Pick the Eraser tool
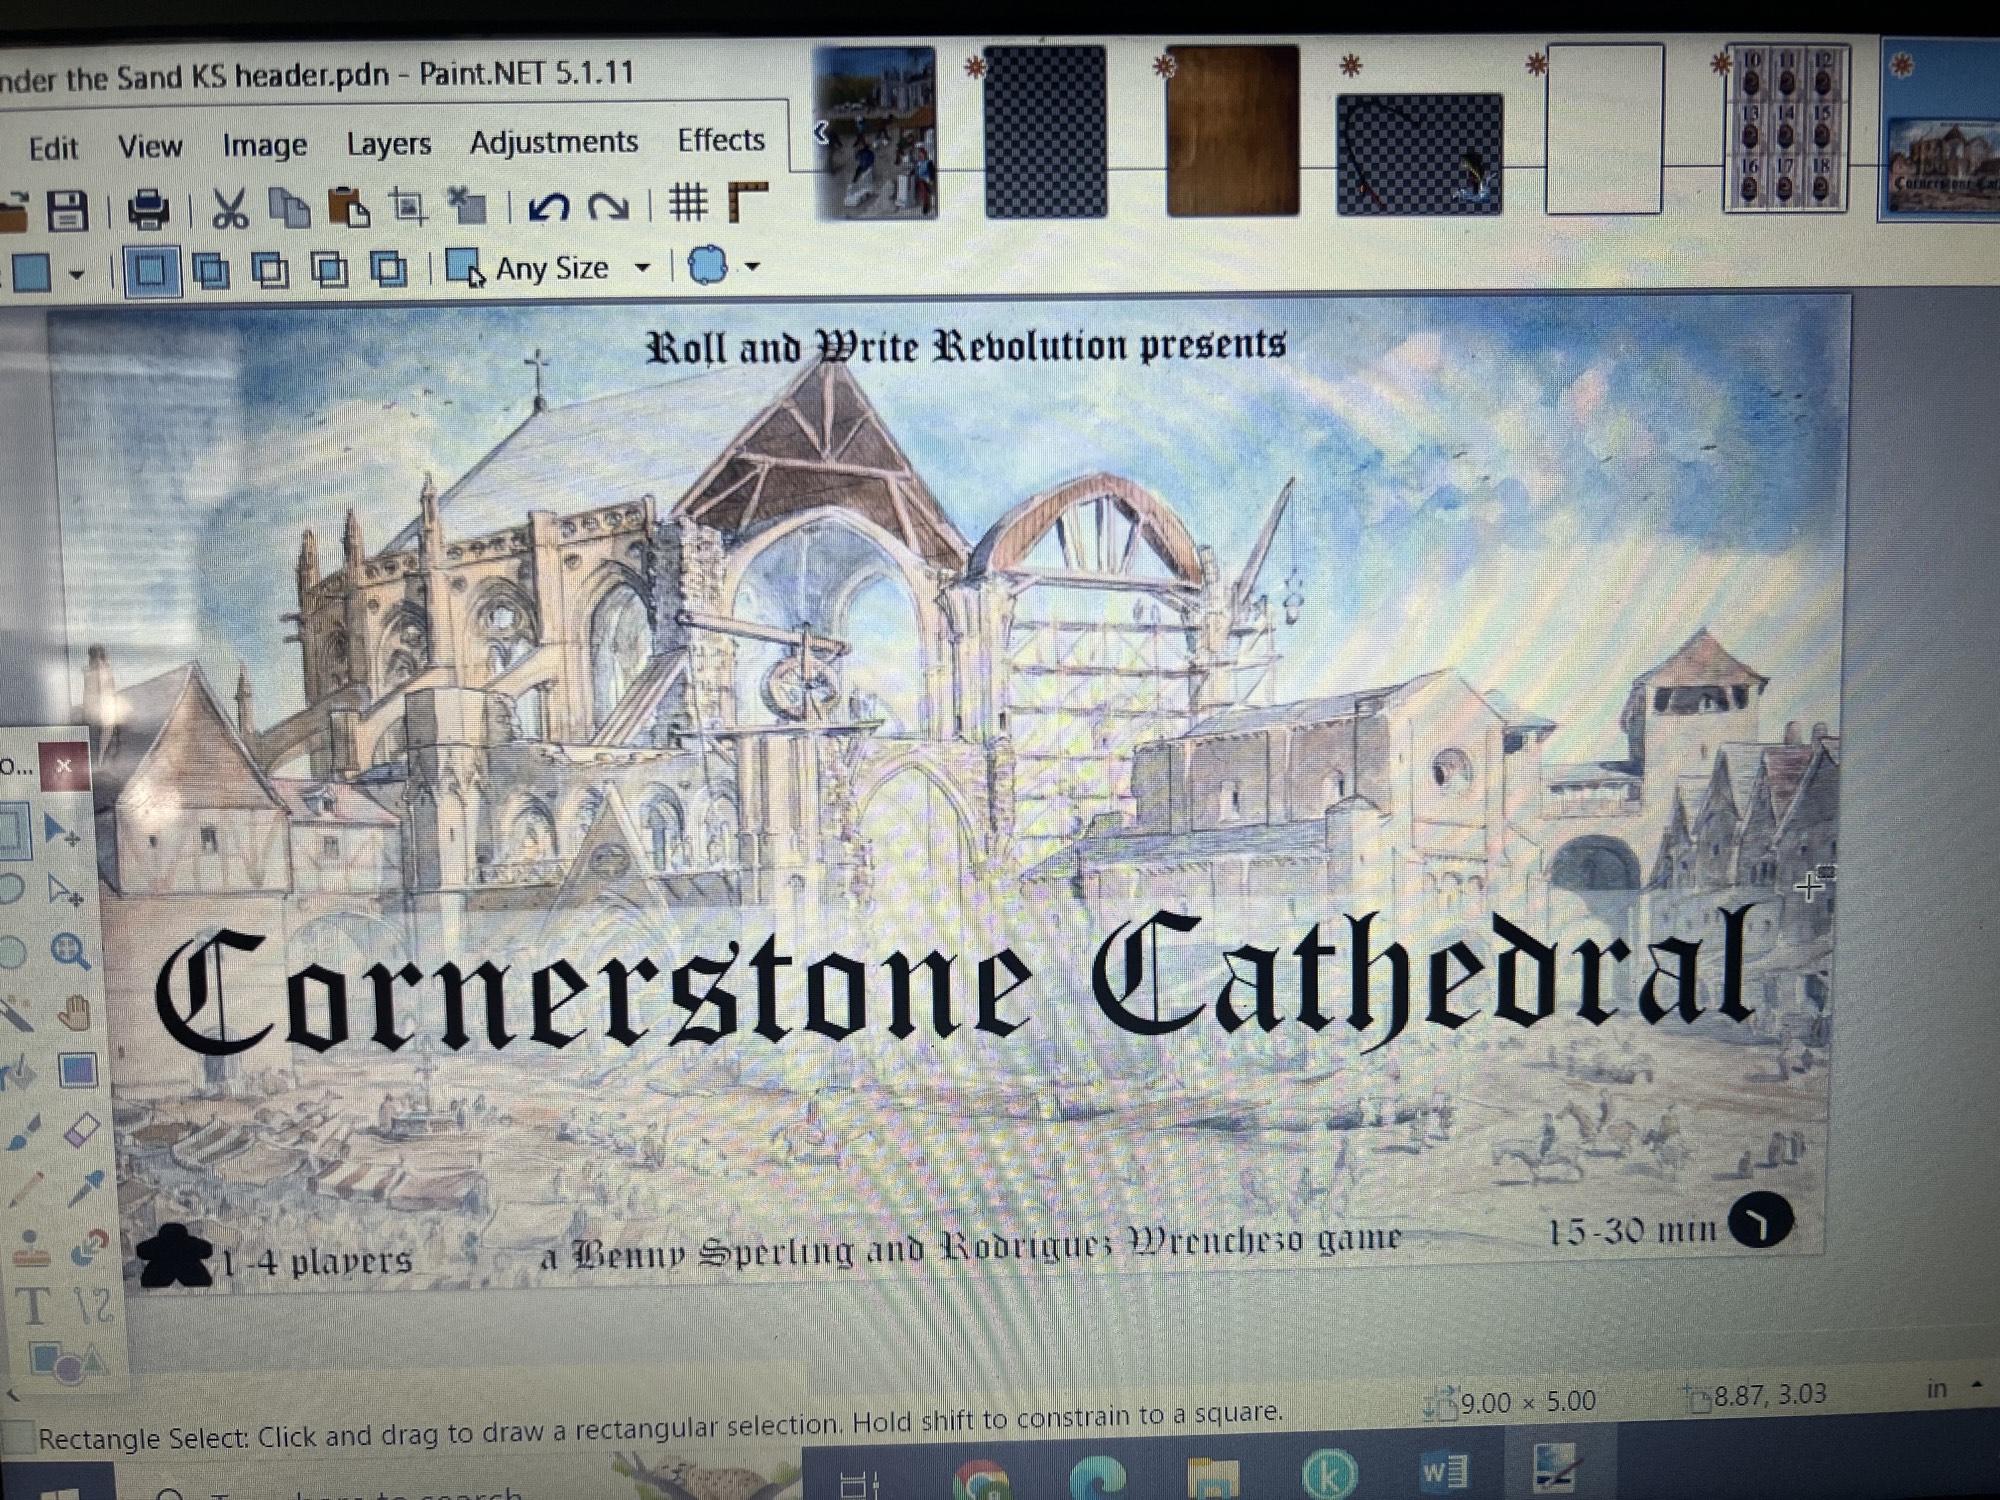 (80, 1131)
